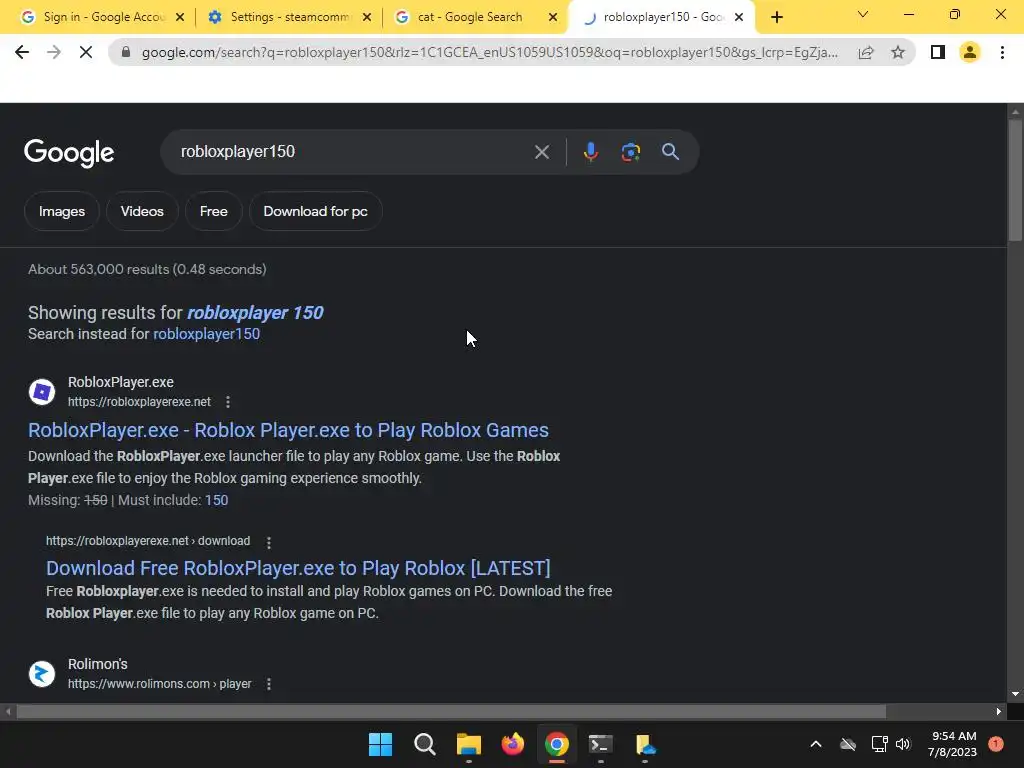Open File Explorer from taskbar
The width and height of the screenshot is (1024, 768).
468,744
